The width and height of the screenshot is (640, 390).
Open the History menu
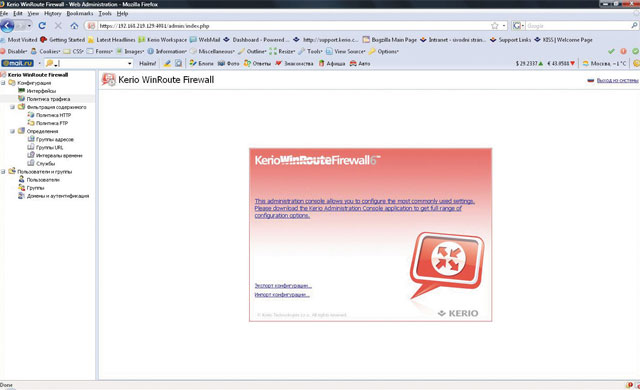click(53, 13)
